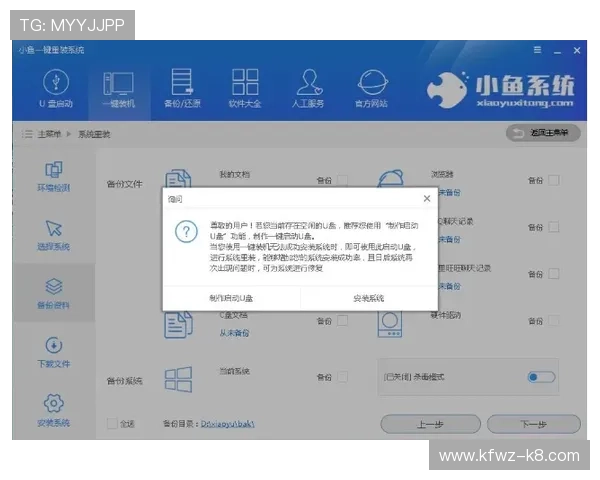
Task: Click the 从未备份 link under C盘文档
Action: coord(234,333)
